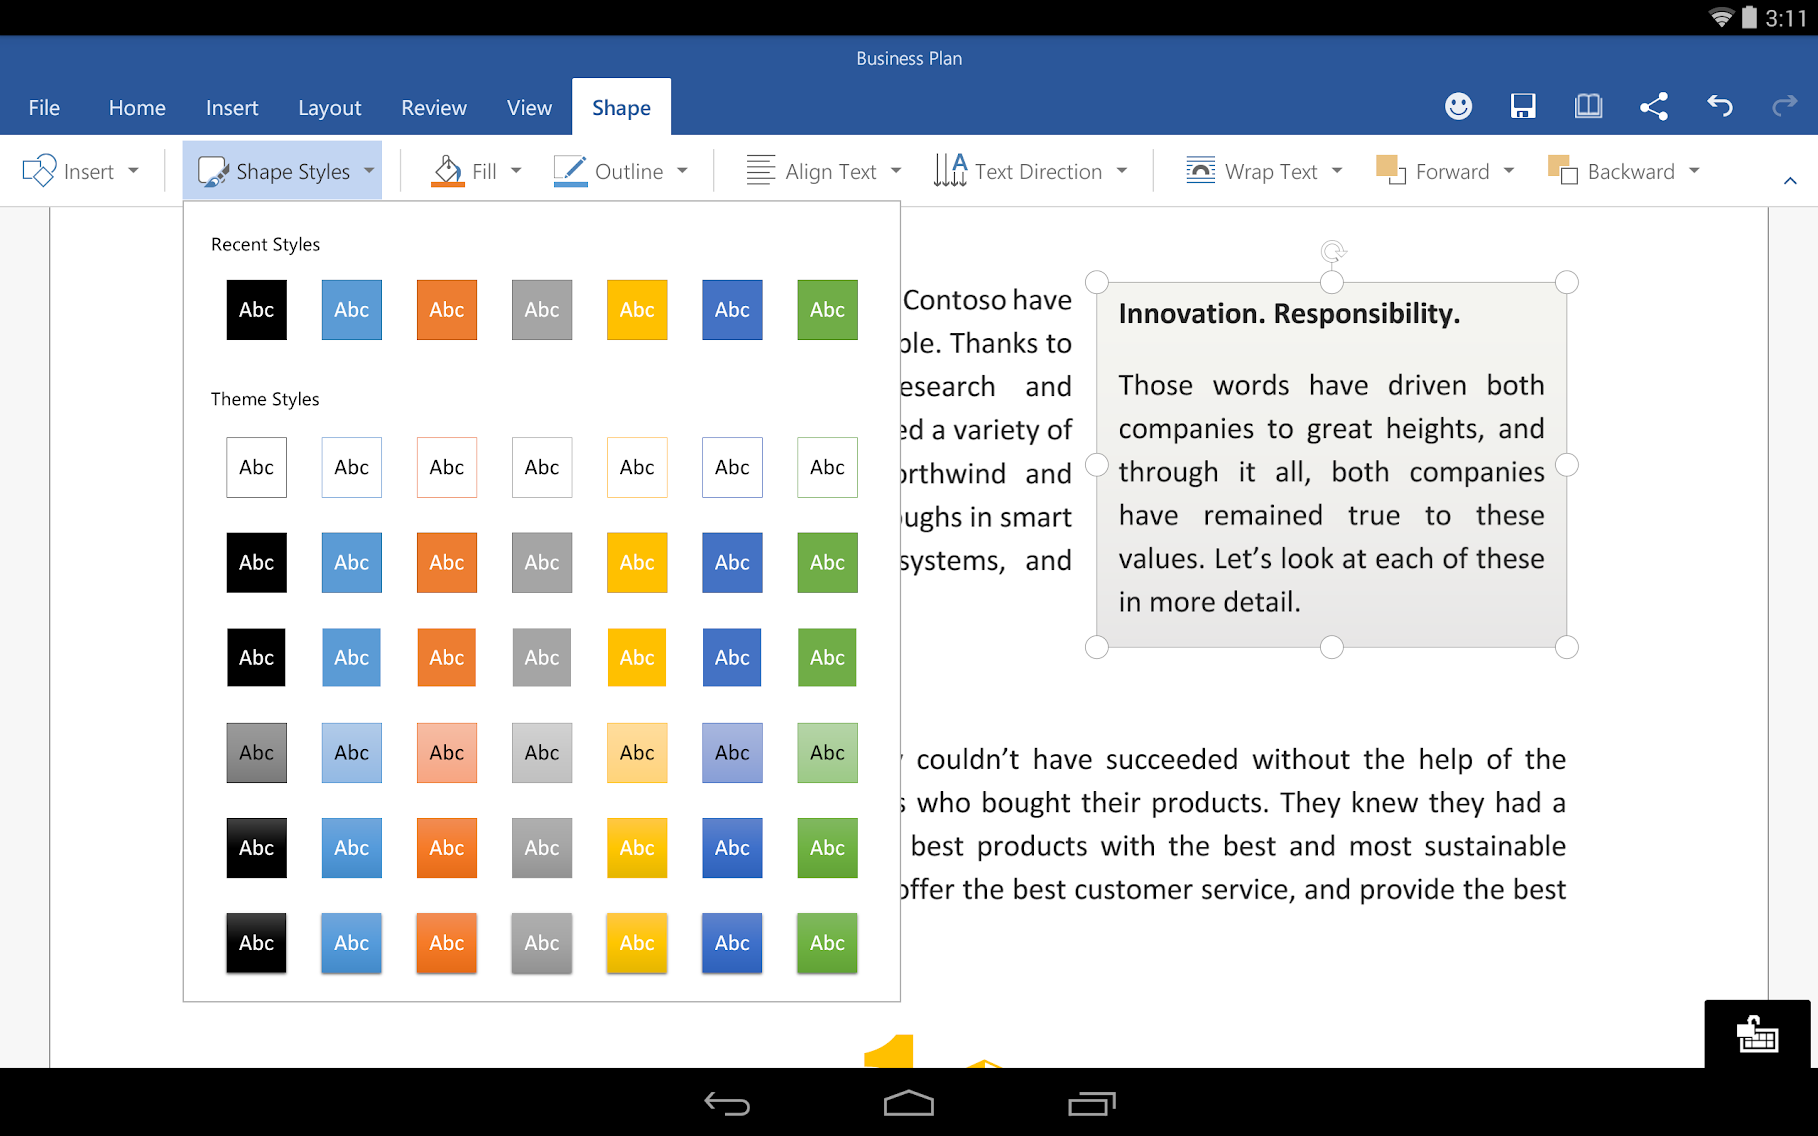This screenshot has height=1136, width=1818.
Task: Click the Align Text button
Action: click(824, 171)
